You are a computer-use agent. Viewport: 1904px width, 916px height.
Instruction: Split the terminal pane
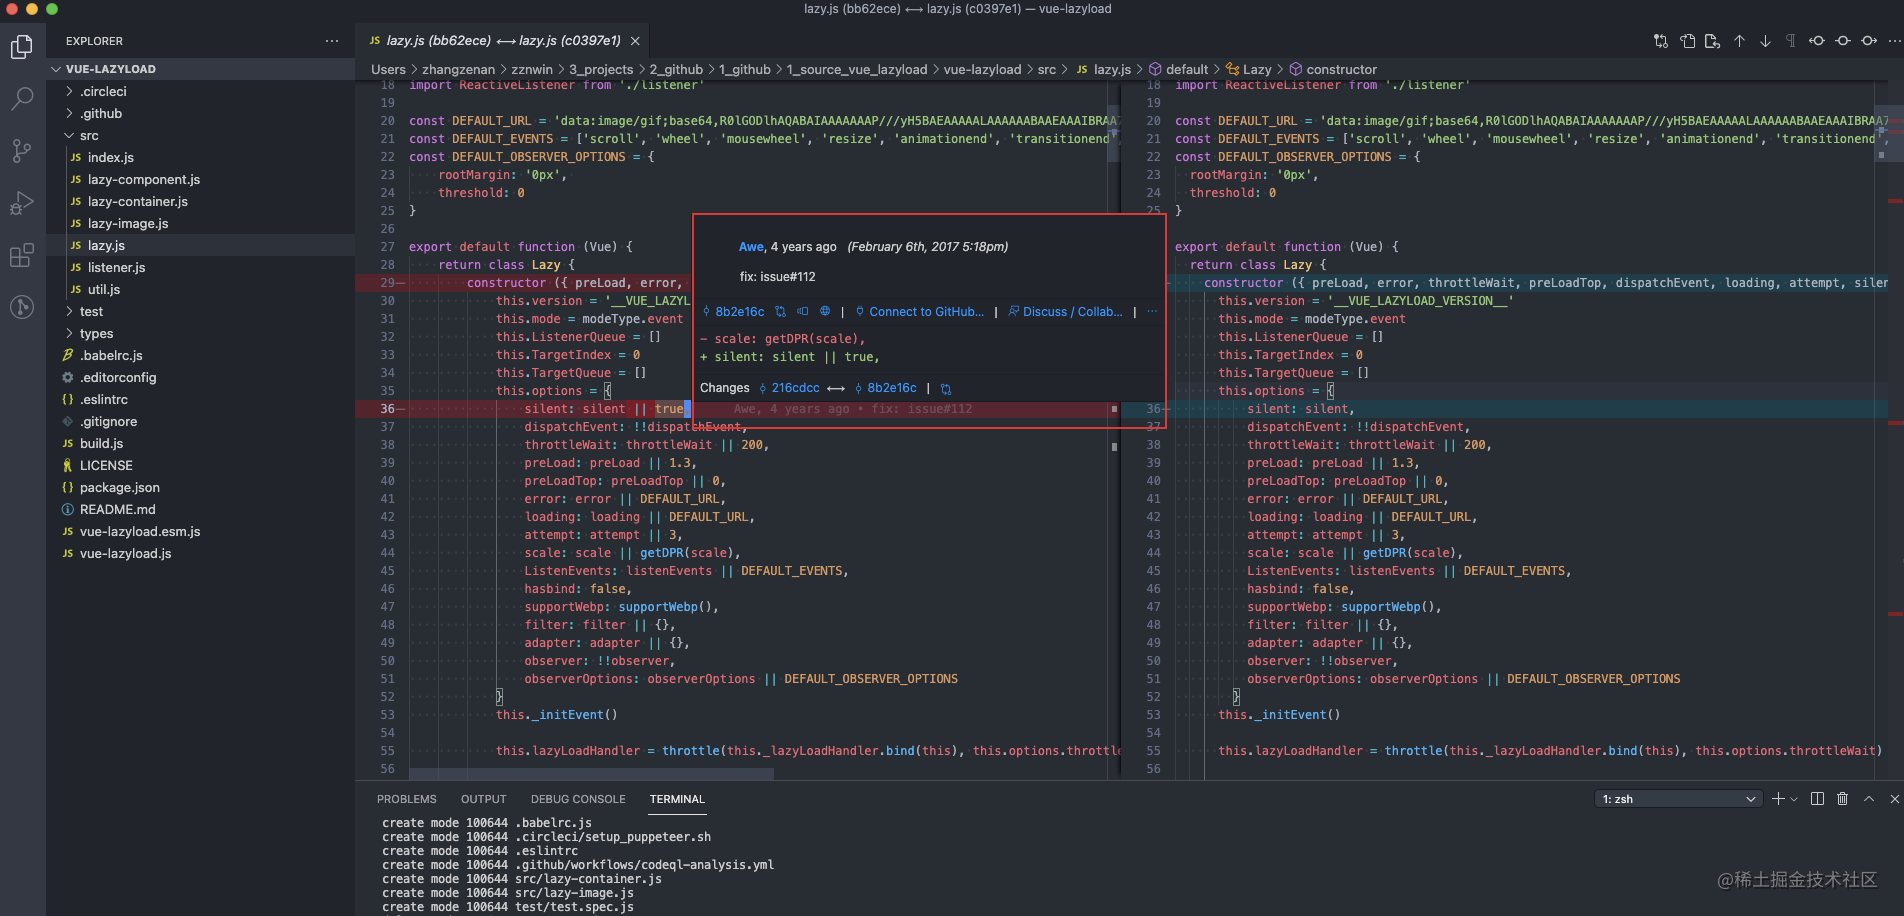(1817, 798)
